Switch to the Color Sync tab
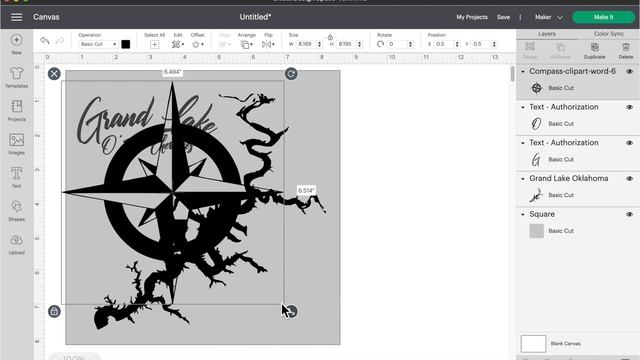The width and height of the screenshot is (640, 360). pyautogui.click(x=609, y=34)
